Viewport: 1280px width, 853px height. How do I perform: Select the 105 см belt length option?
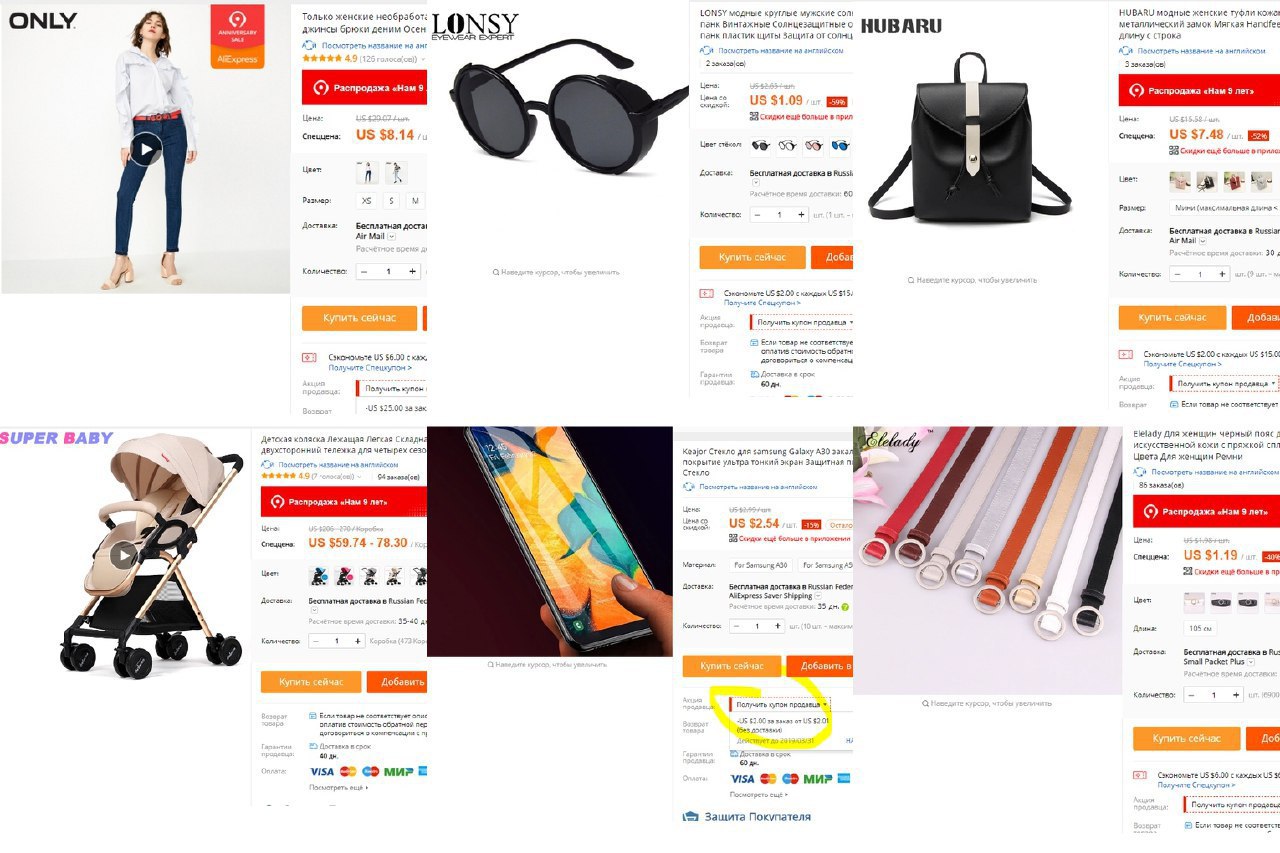point(1198,629)
